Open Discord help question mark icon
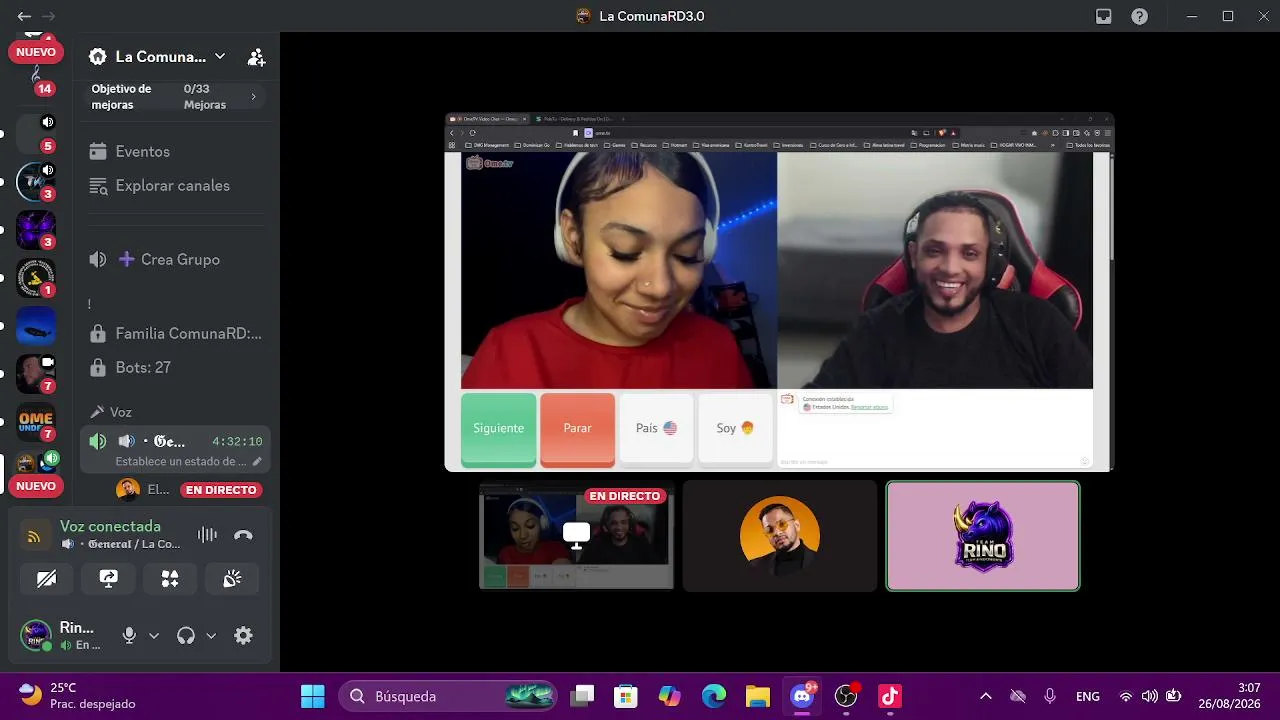Viewport: 1280px width, 720px height. tap(1139, 16)
